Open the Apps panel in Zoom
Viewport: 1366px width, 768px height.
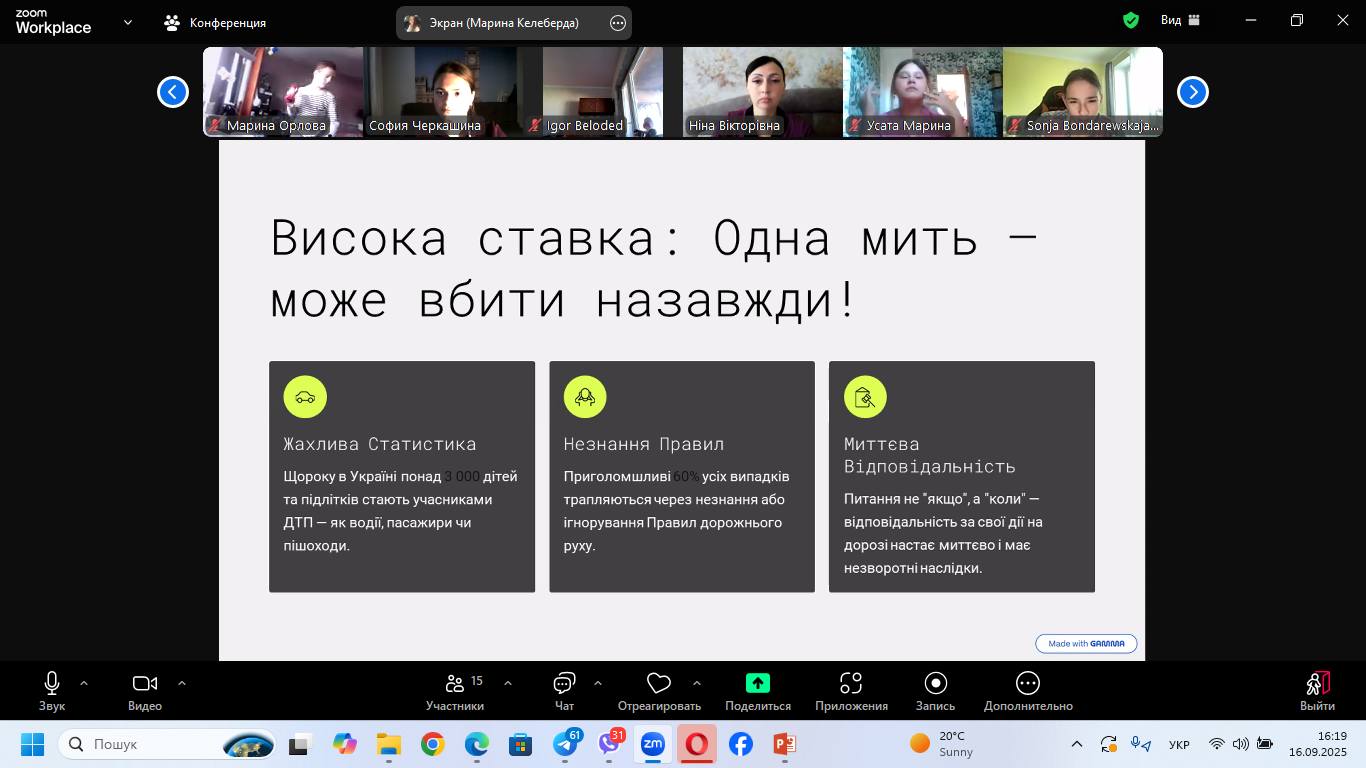pos(851,691)
